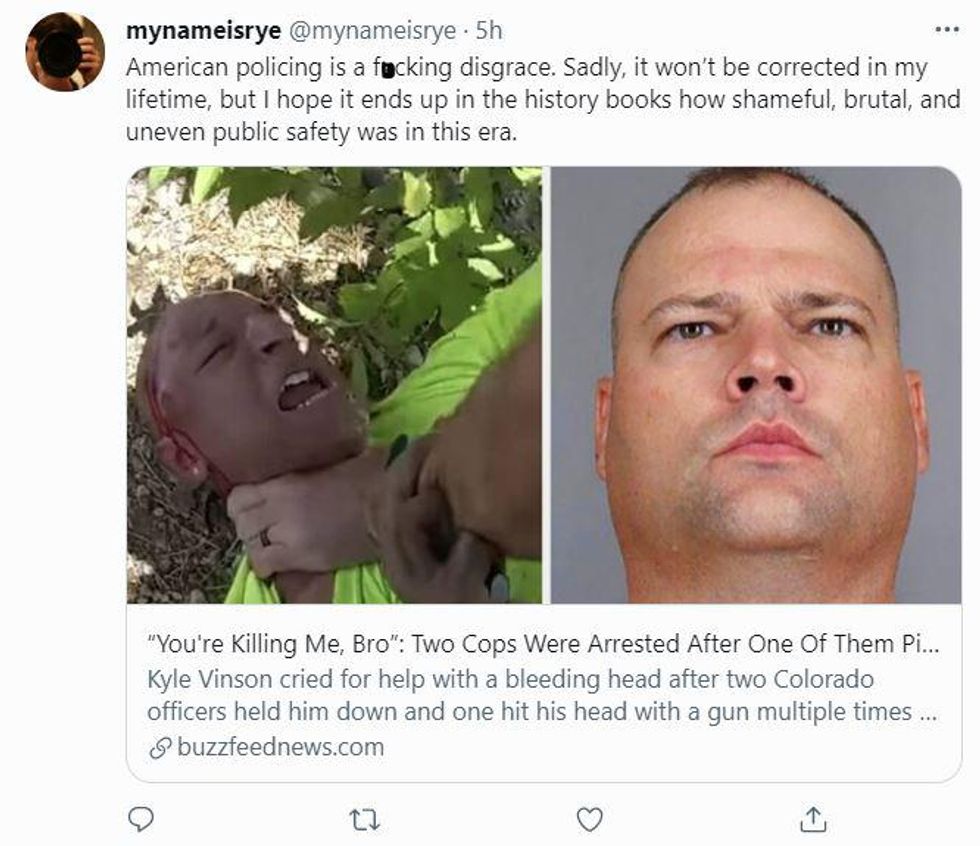
Task: Click the description line starting "officers held him down"
Action: [538, 712]
